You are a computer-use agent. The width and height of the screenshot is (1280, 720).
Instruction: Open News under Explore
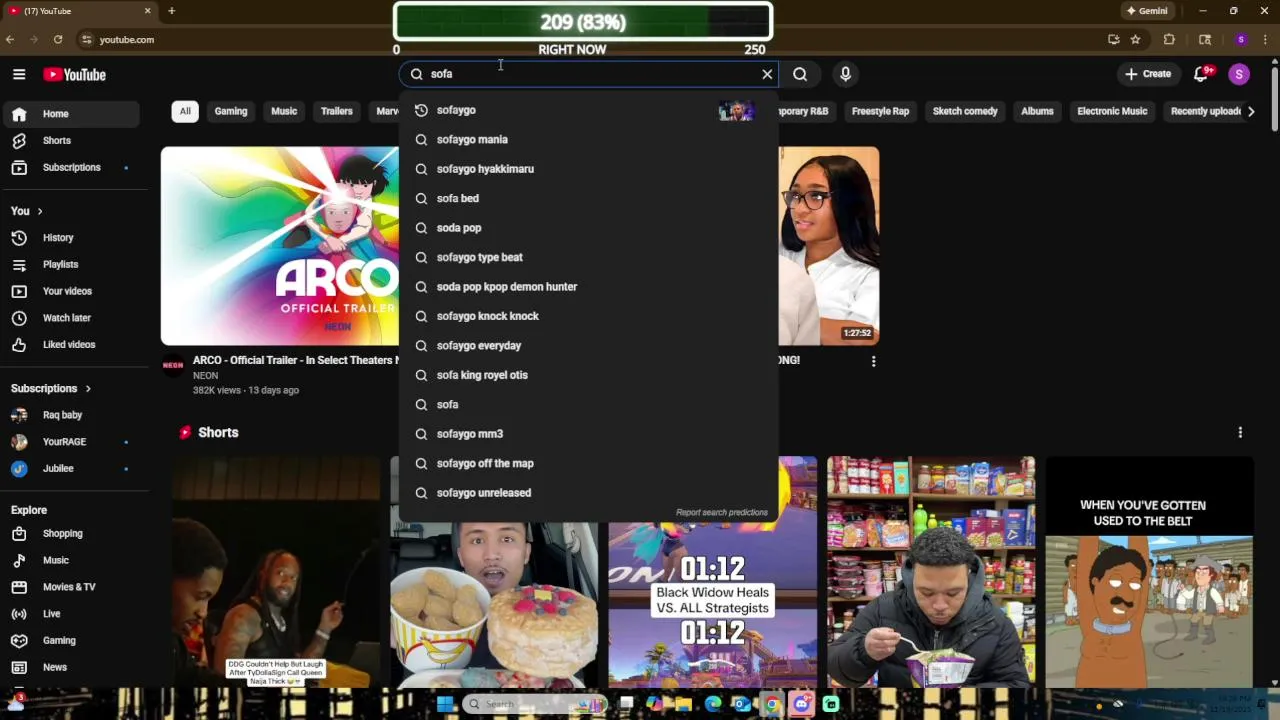tap(70, 667)
